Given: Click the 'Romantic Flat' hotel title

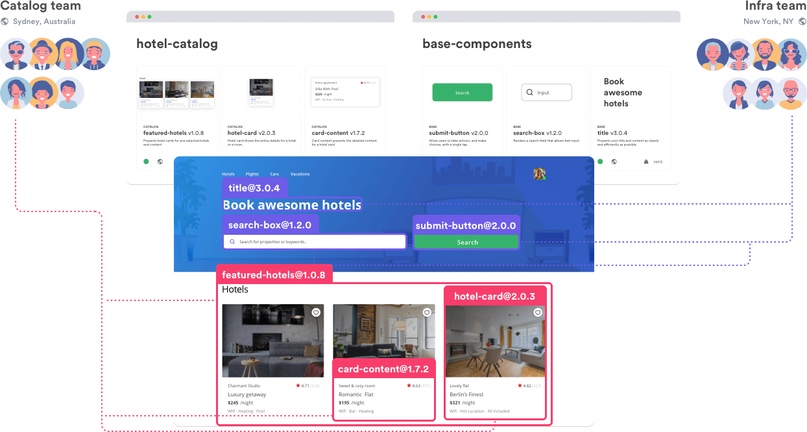Looking at the screenshot, I should coord(356,394).
